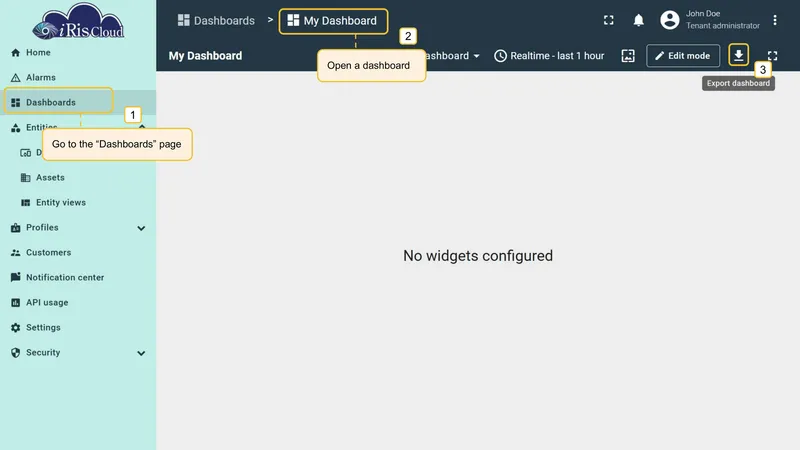Open the Alarms section

(78, 78)
